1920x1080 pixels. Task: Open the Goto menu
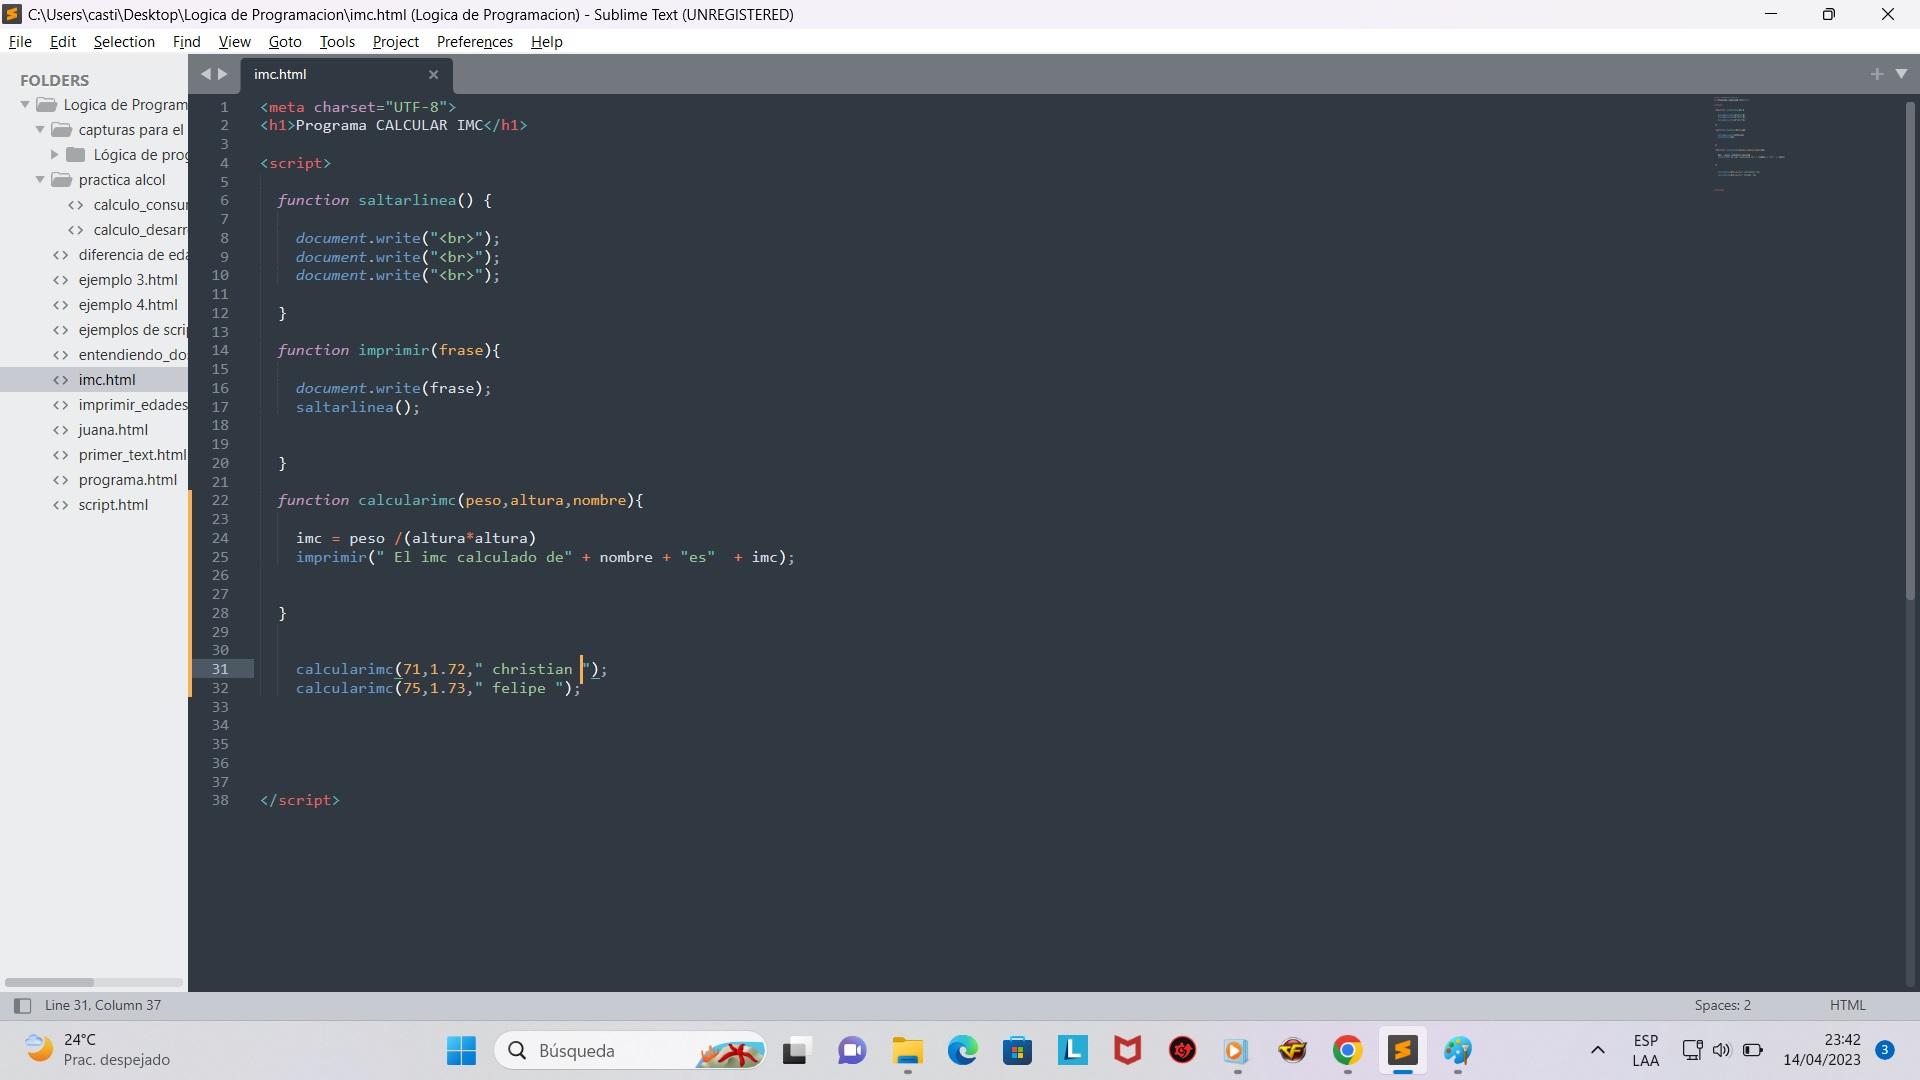tap(285, 42)
